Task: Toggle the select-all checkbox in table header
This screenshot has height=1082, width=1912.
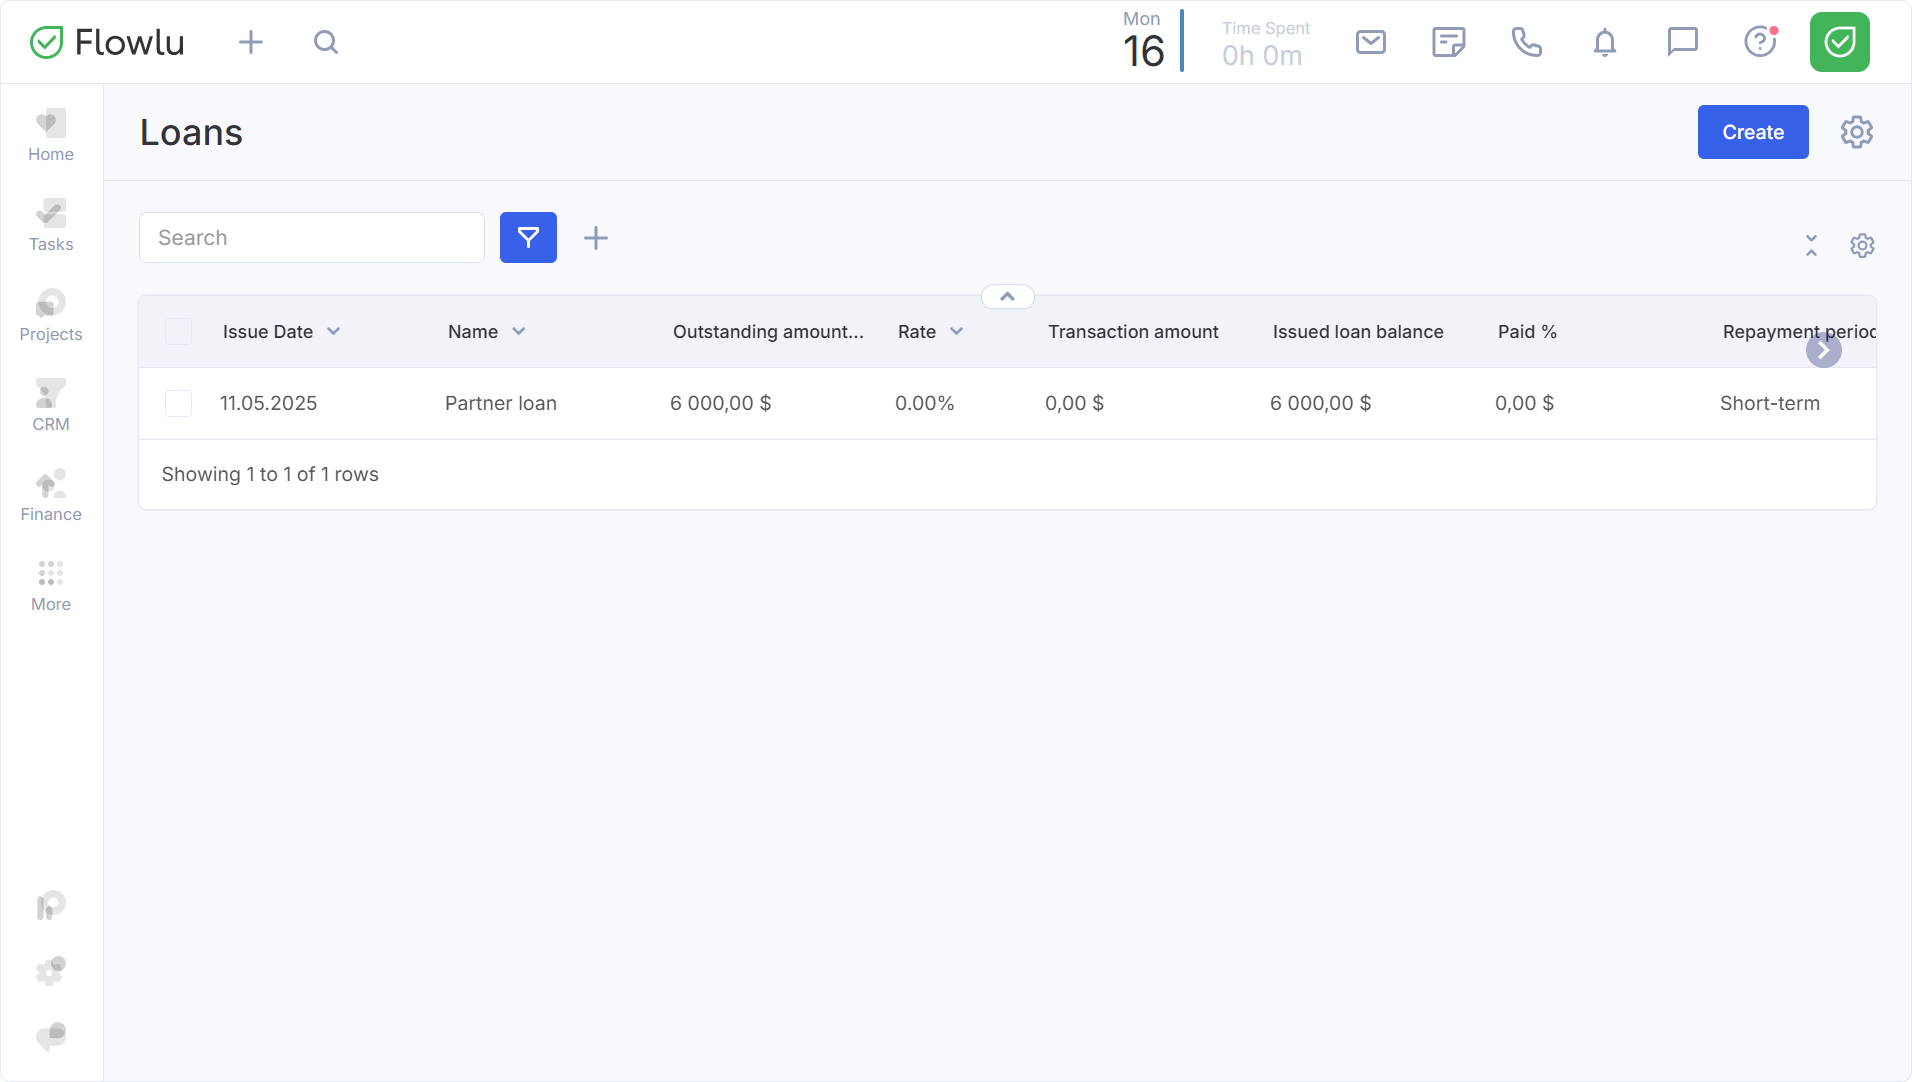Action: [x=178, y=332]
